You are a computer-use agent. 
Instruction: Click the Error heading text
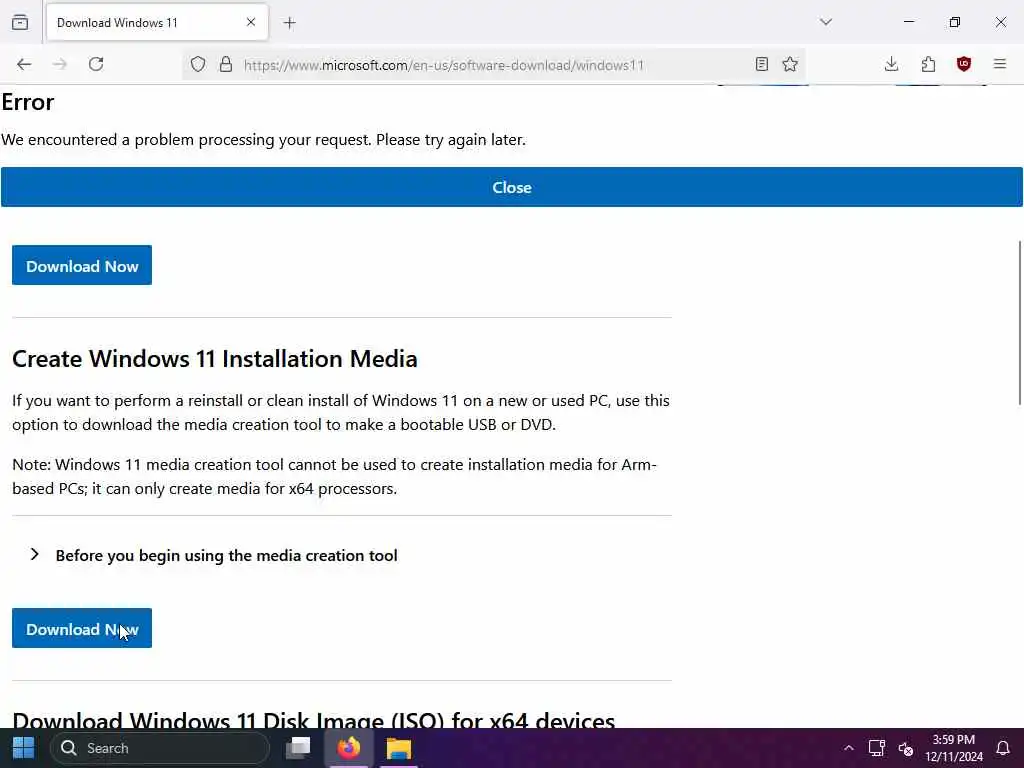[27, 102]
